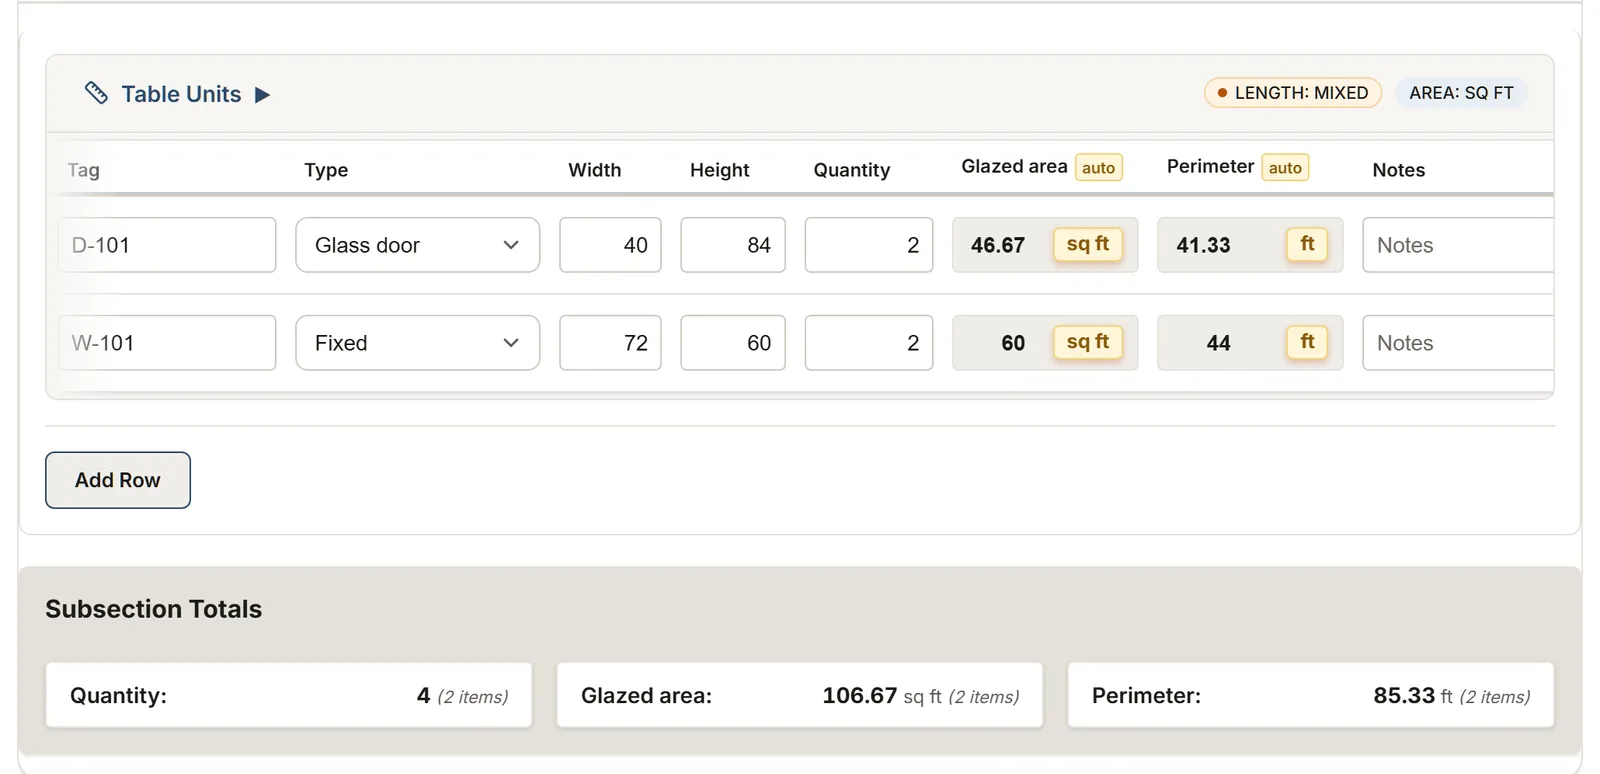
Task: Click the perimeter value 41.33
Action: (x=1203, y=245)
